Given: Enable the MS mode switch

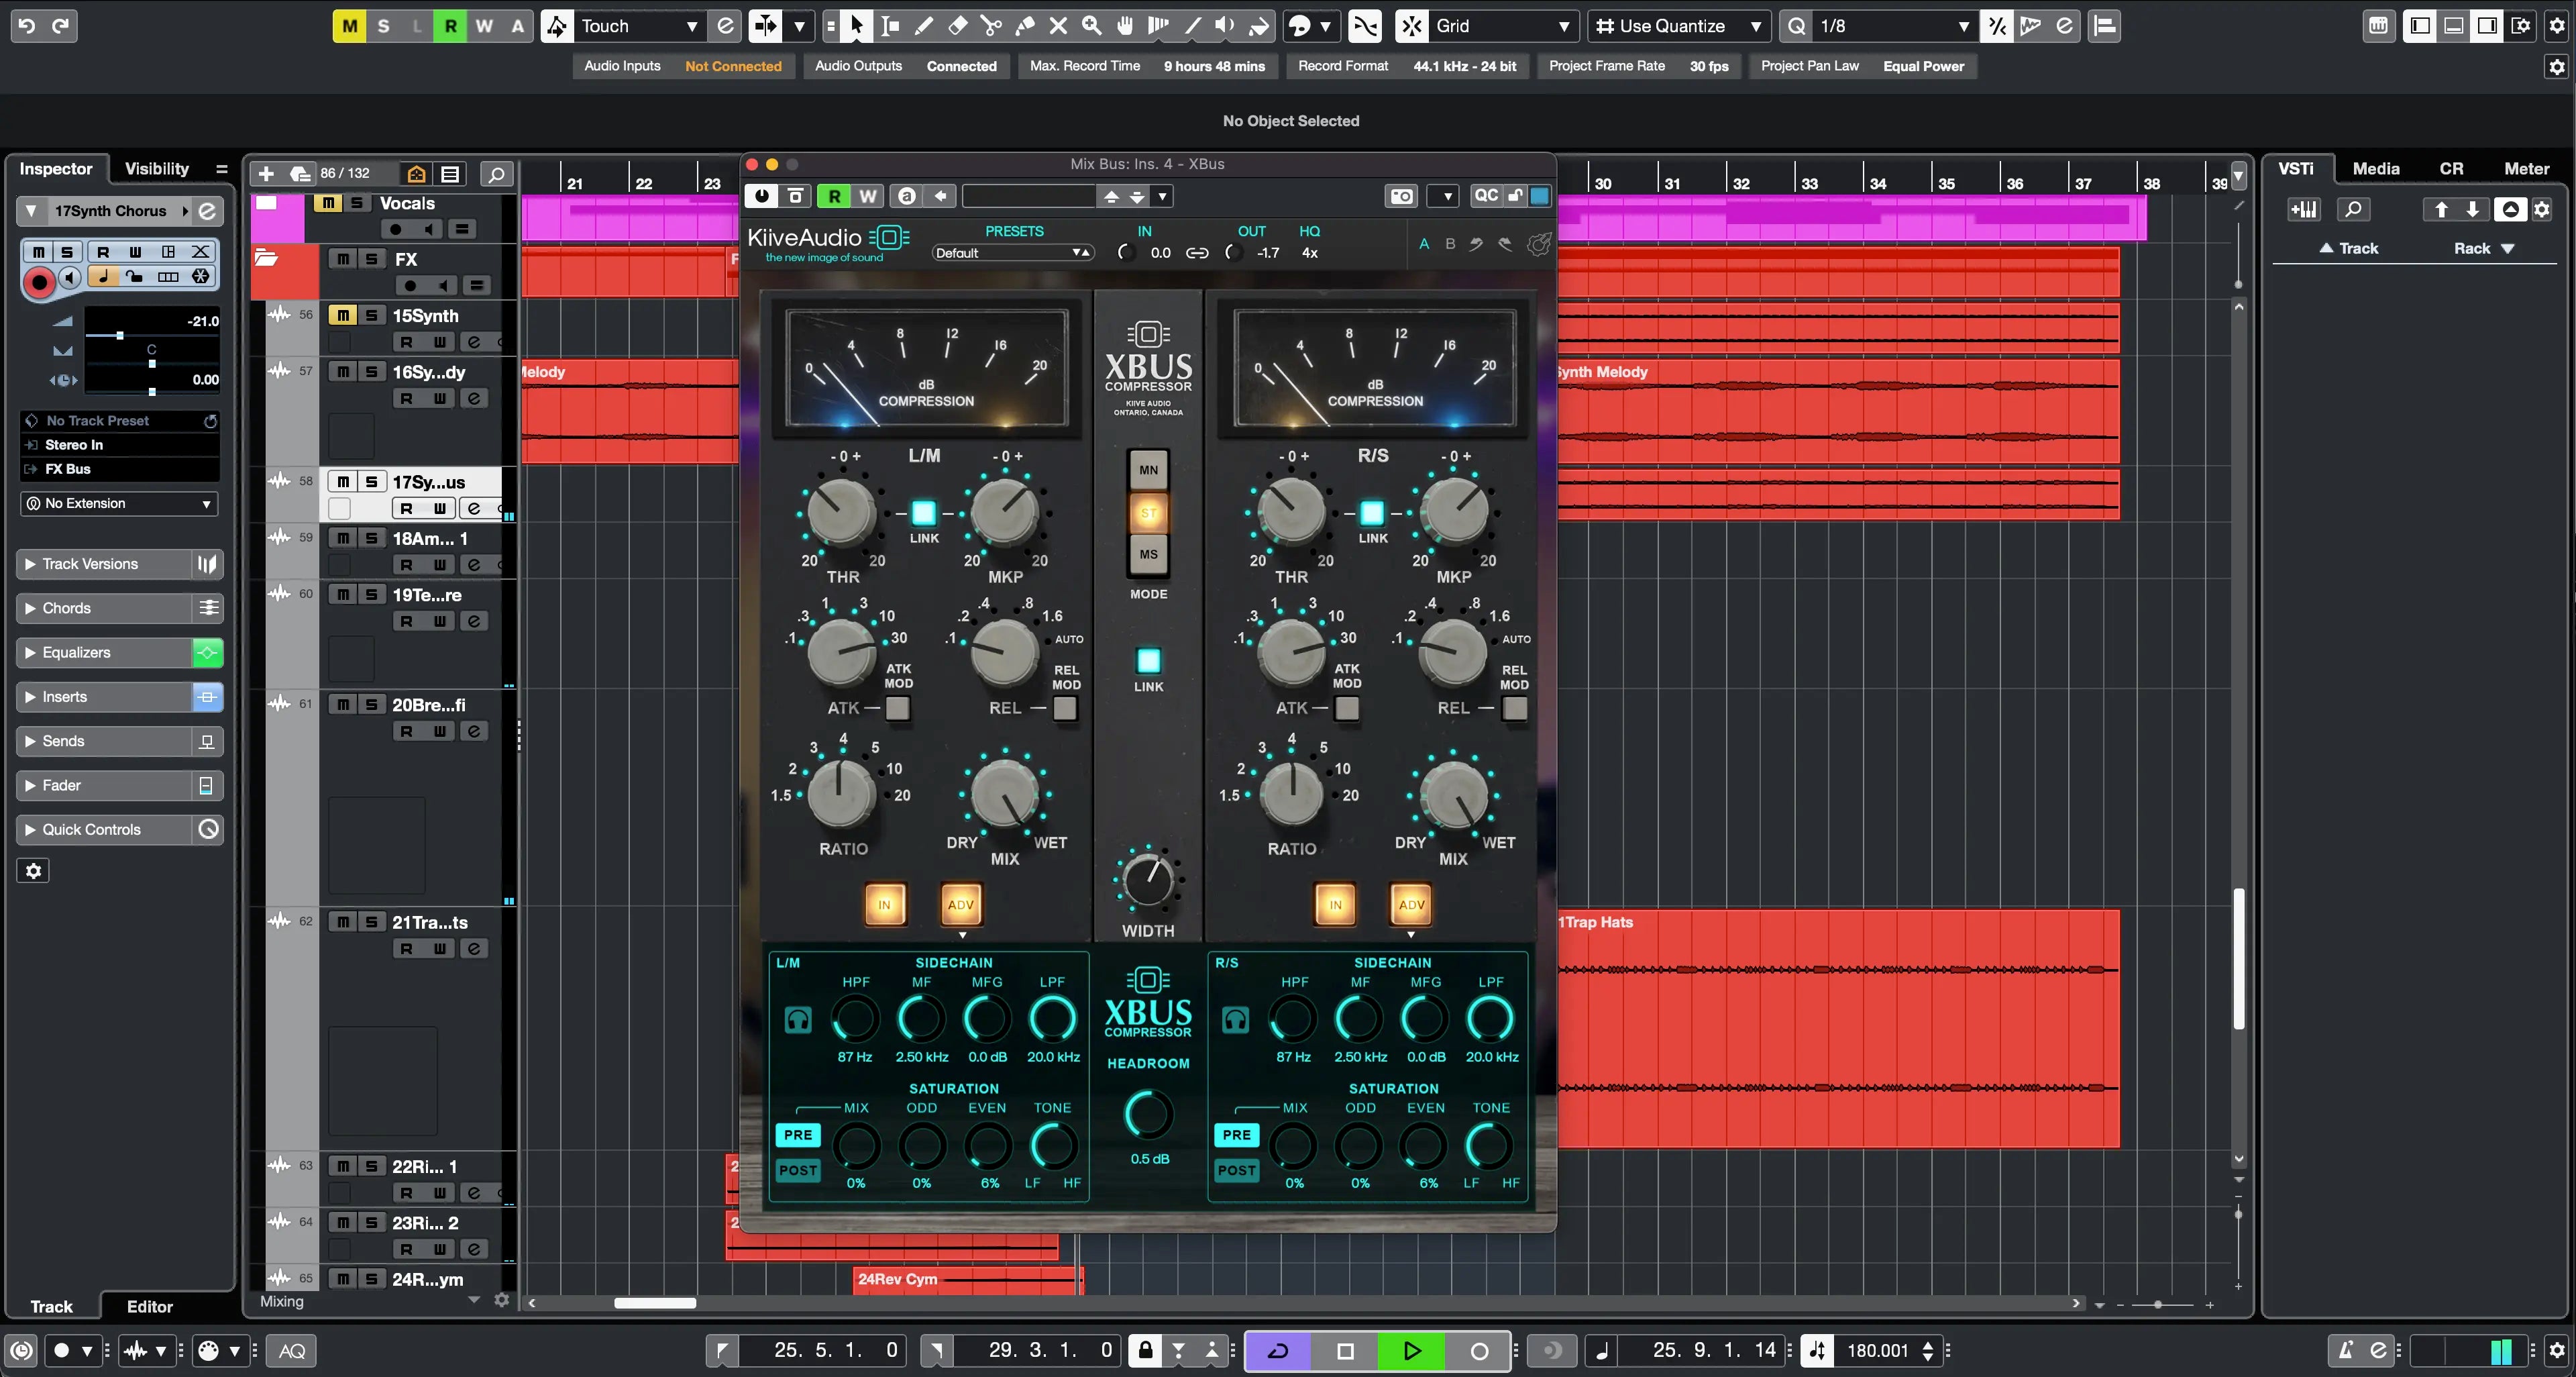Looking at the screenshot, I should point(1148,554).
